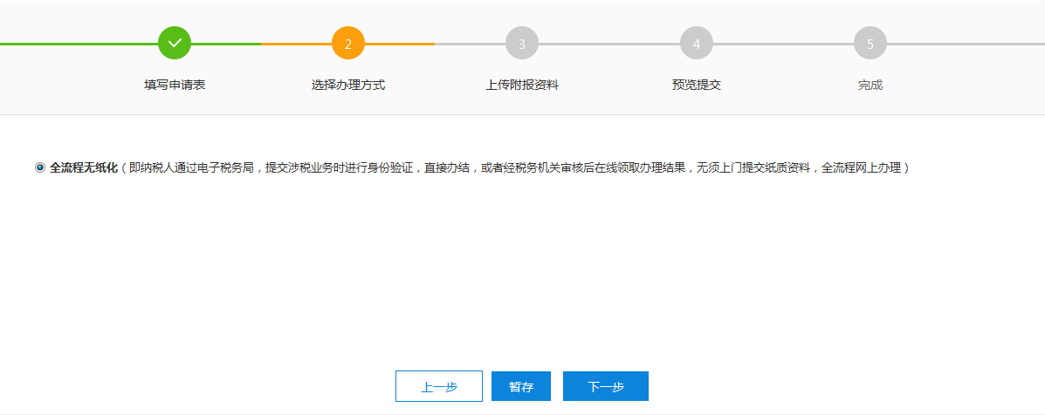Click the green checkmark step circle

(x=175, y=43)
